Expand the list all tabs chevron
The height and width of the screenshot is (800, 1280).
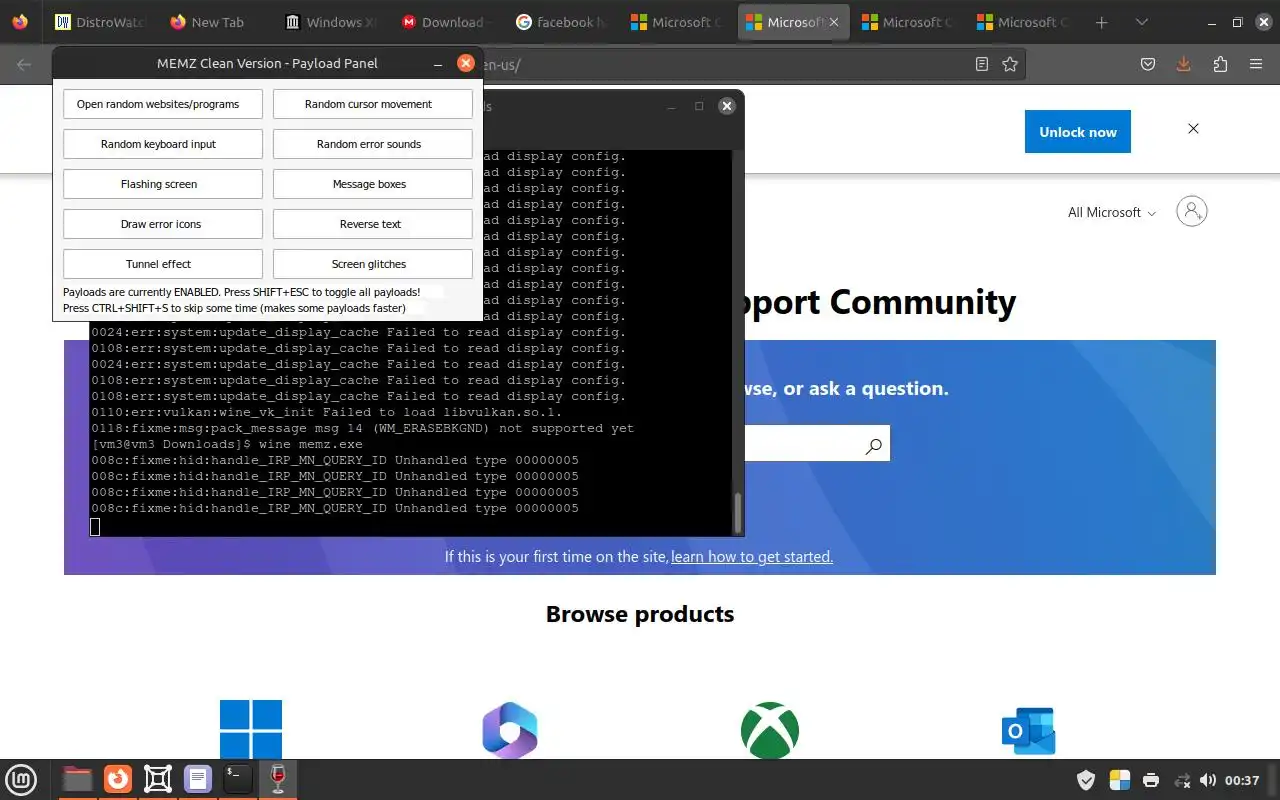(x=1142, y=22)
